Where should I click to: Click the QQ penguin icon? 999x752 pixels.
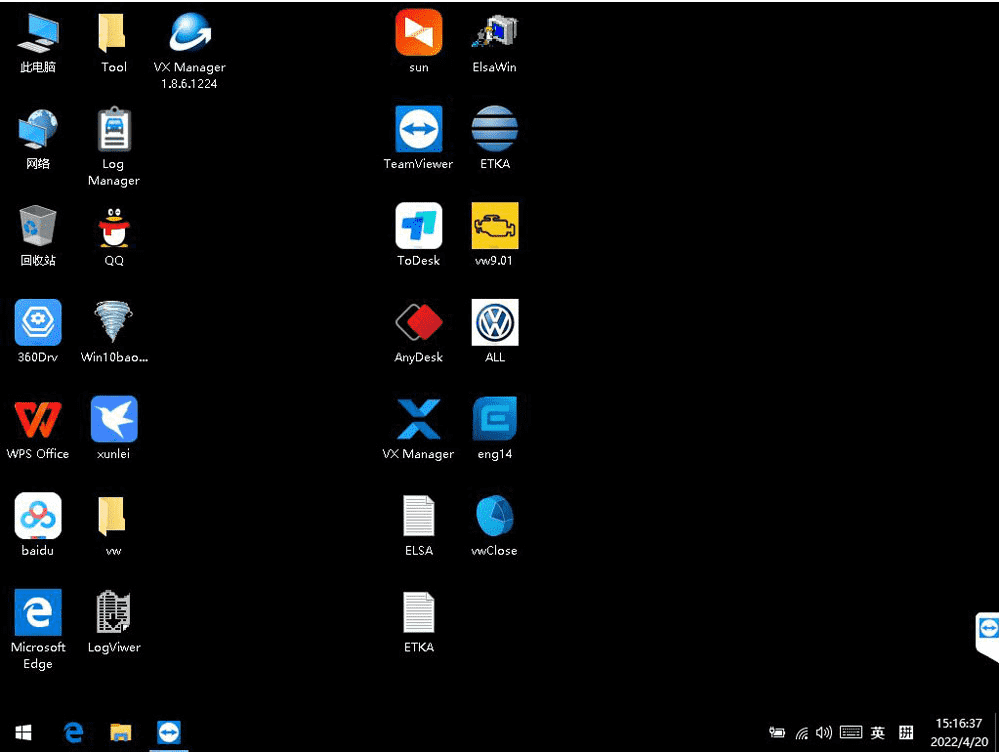pyautogui.click(x=113, y=227)
